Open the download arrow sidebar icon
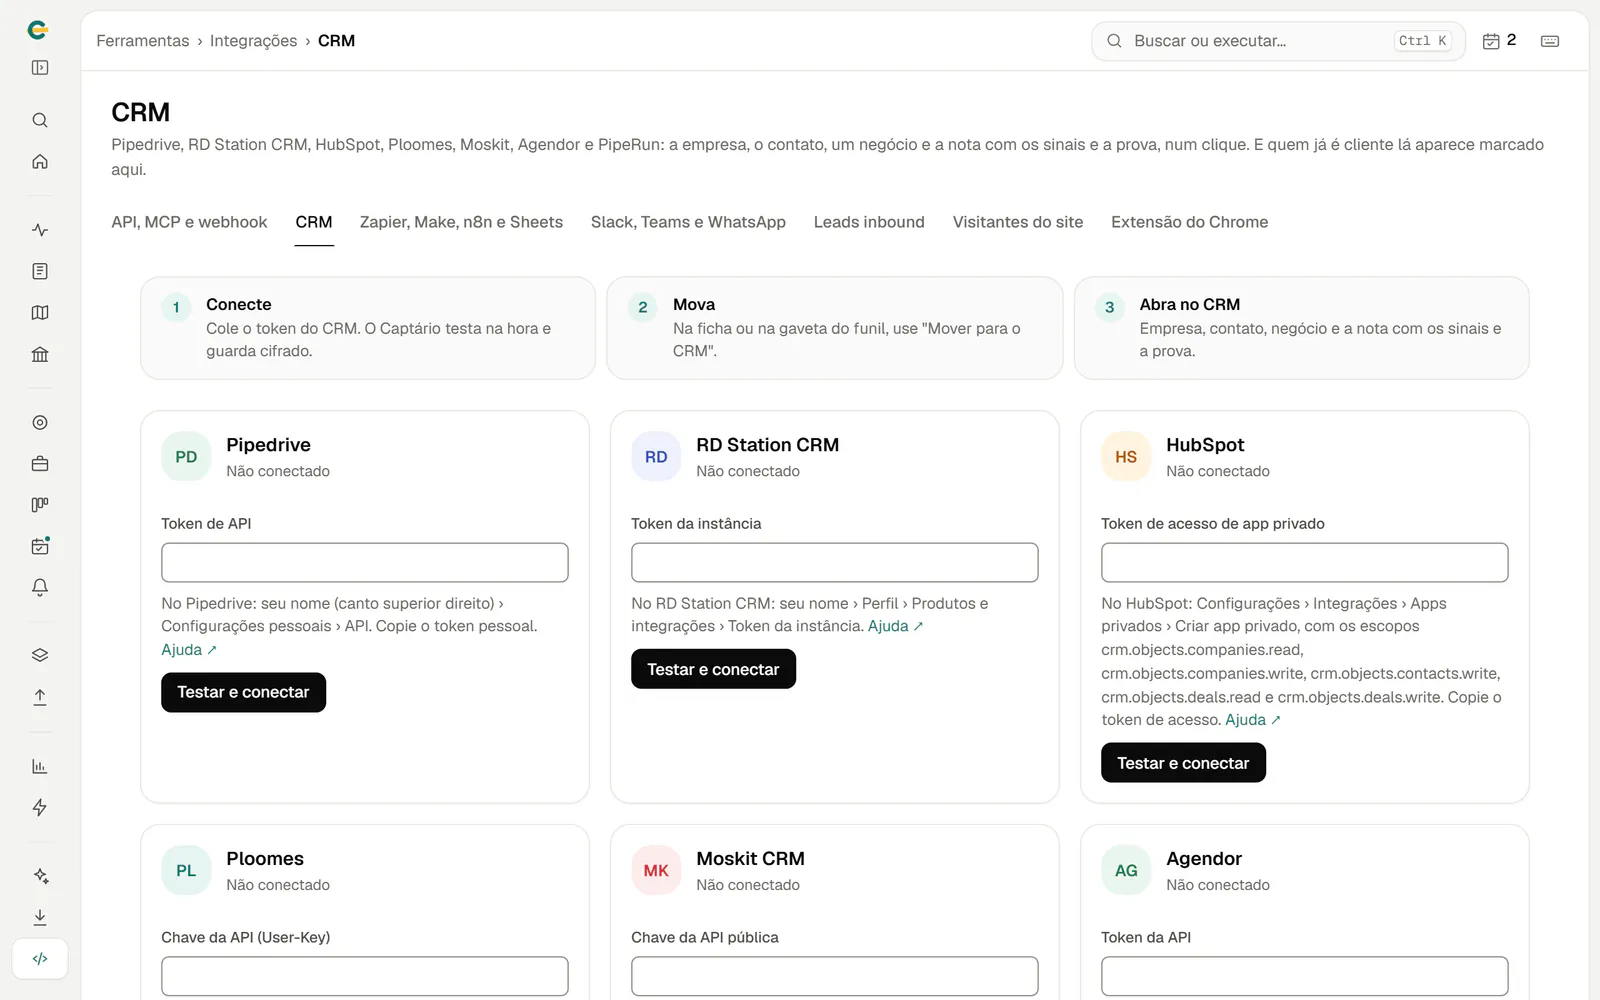The height and width of the screenshot is (1000, 1600). click(40, 917)
